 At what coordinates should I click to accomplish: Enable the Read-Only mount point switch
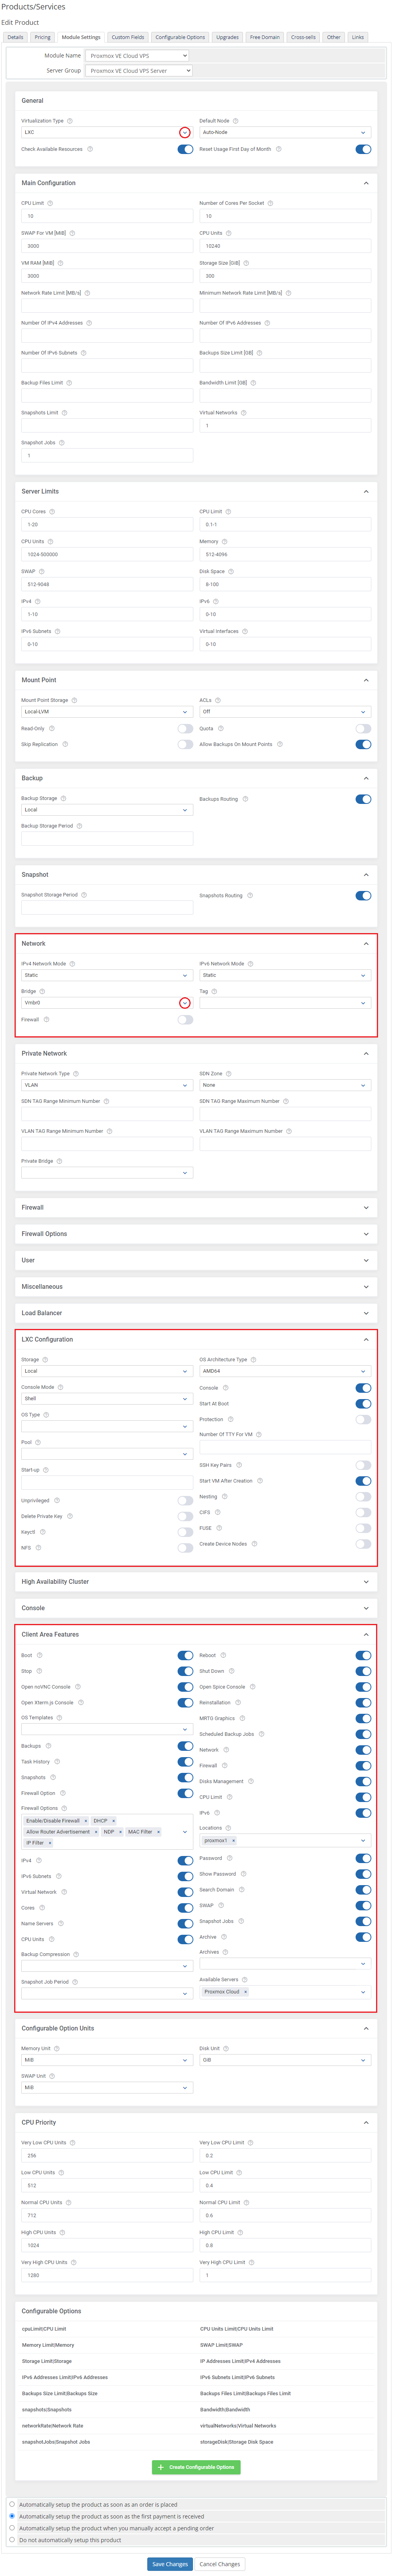185,729
